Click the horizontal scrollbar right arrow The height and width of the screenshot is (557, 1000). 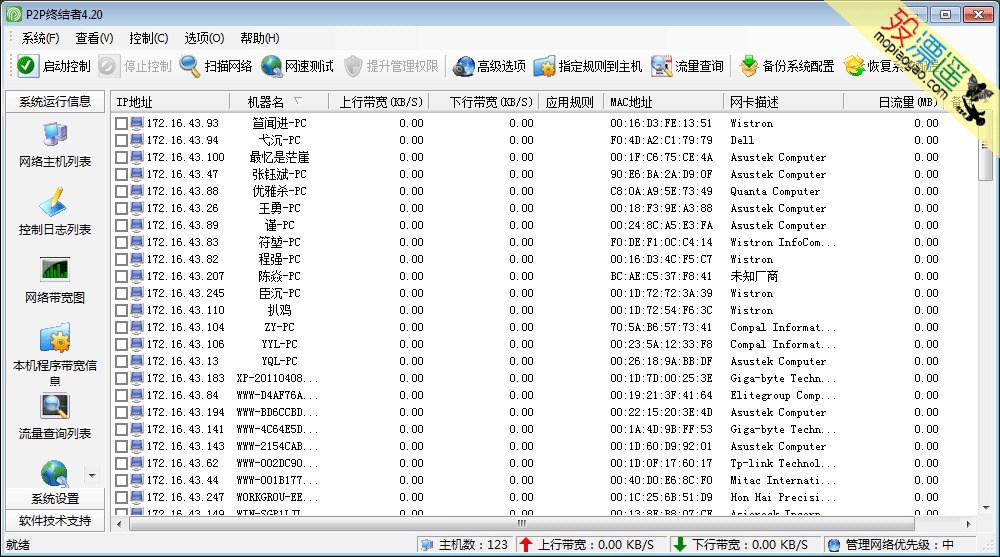[x=969, y=524]
